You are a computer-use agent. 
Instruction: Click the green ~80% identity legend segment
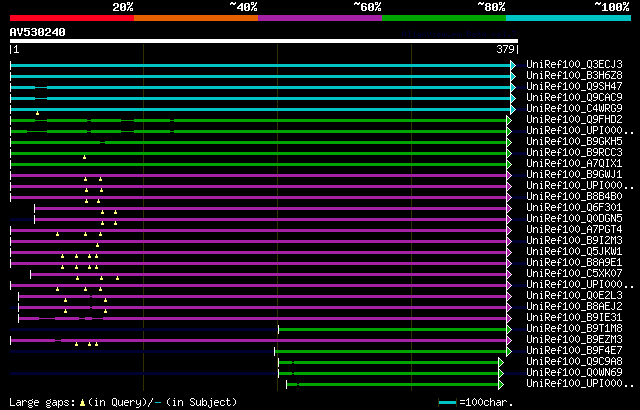[444, 18]
